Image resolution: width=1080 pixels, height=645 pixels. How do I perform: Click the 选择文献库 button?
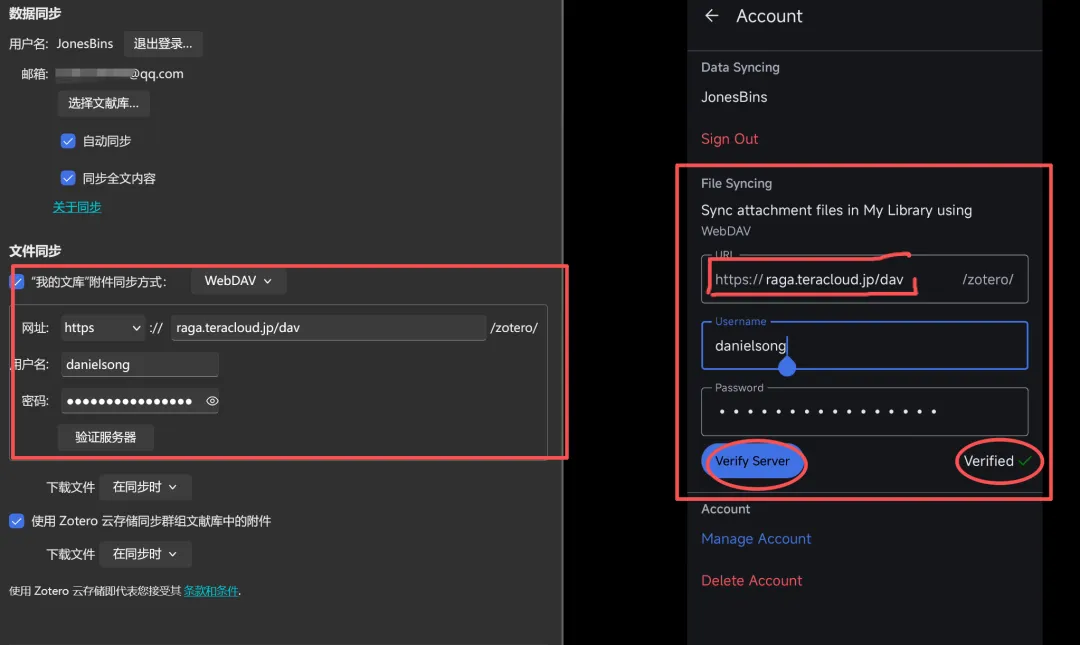pyautogui.click(x=103, y=103)
